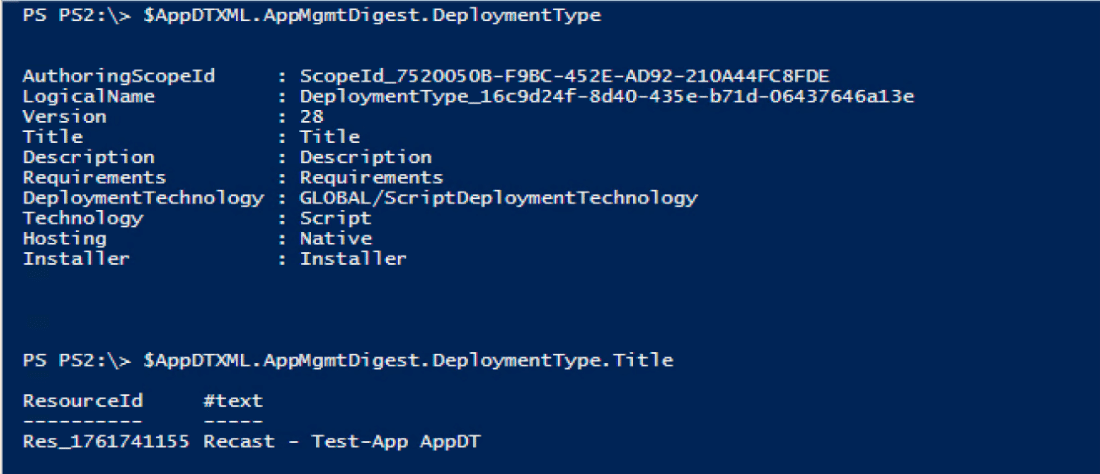This screenshot has width=1100, height=474.
Task: Click the Script technology value
Action: coord(335,218)
